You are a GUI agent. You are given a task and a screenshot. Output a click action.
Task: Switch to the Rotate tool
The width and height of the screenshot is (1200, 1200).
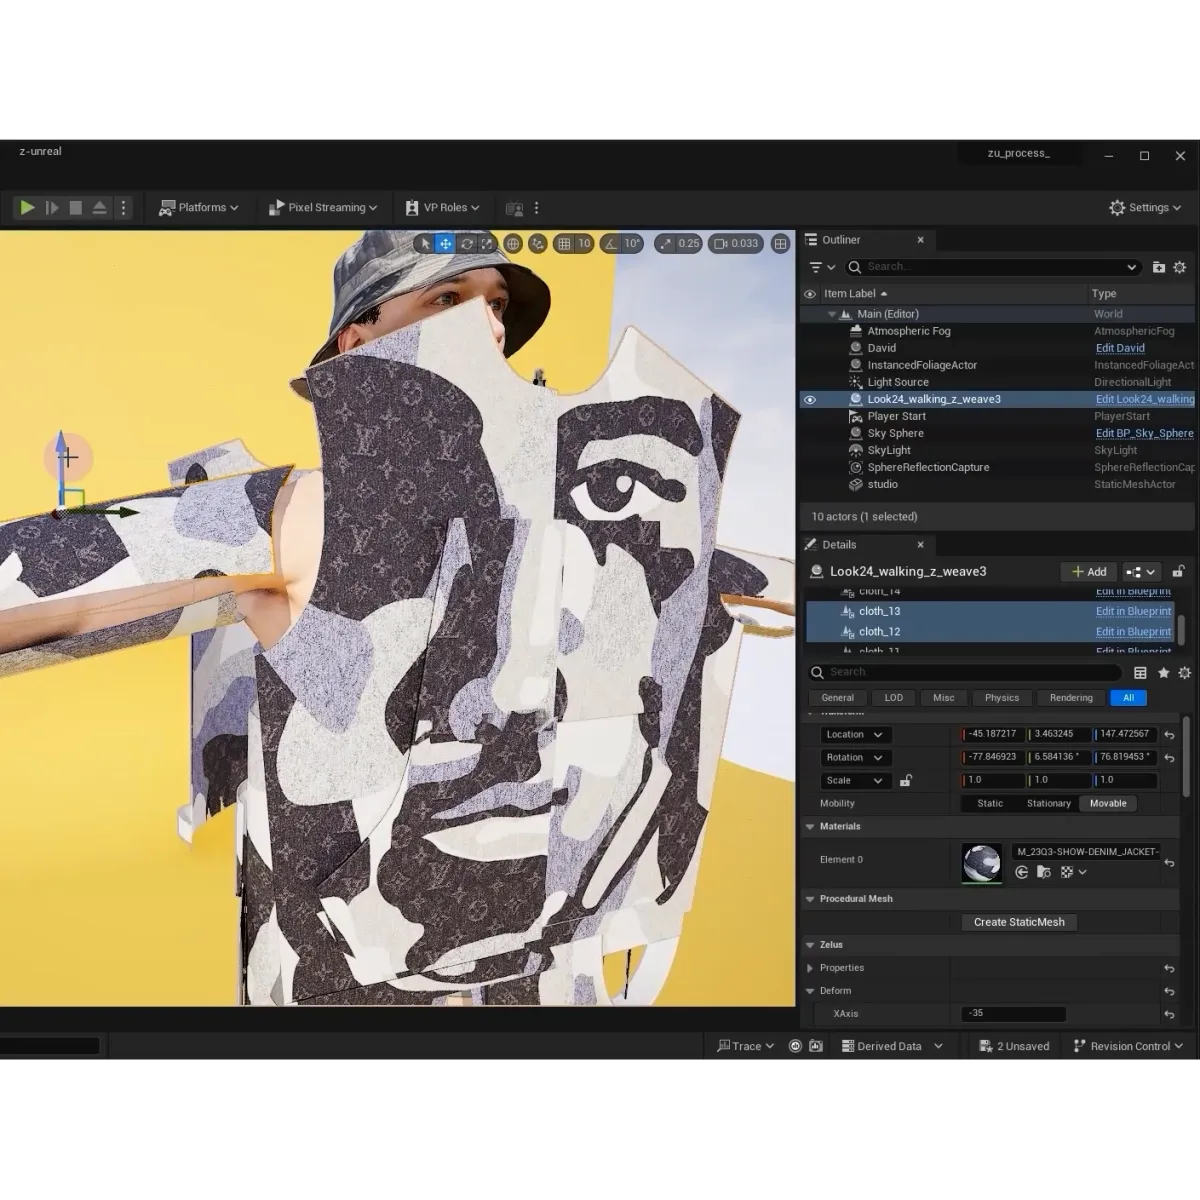point(466,243)
